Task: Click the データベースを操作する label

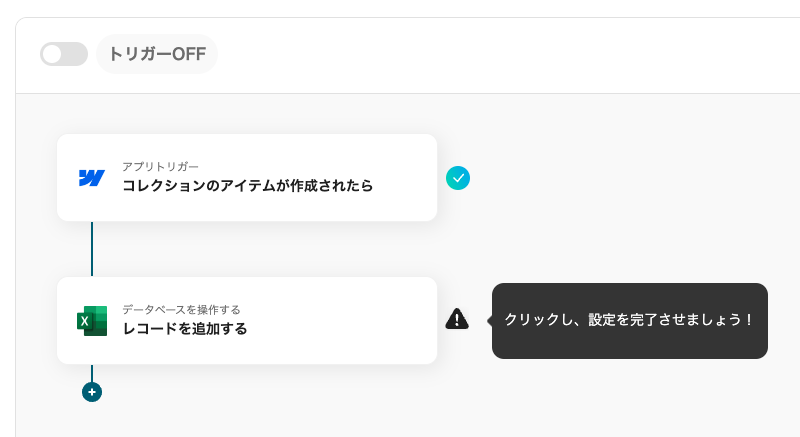Action: pyautogui.click(x=181, y=309)
